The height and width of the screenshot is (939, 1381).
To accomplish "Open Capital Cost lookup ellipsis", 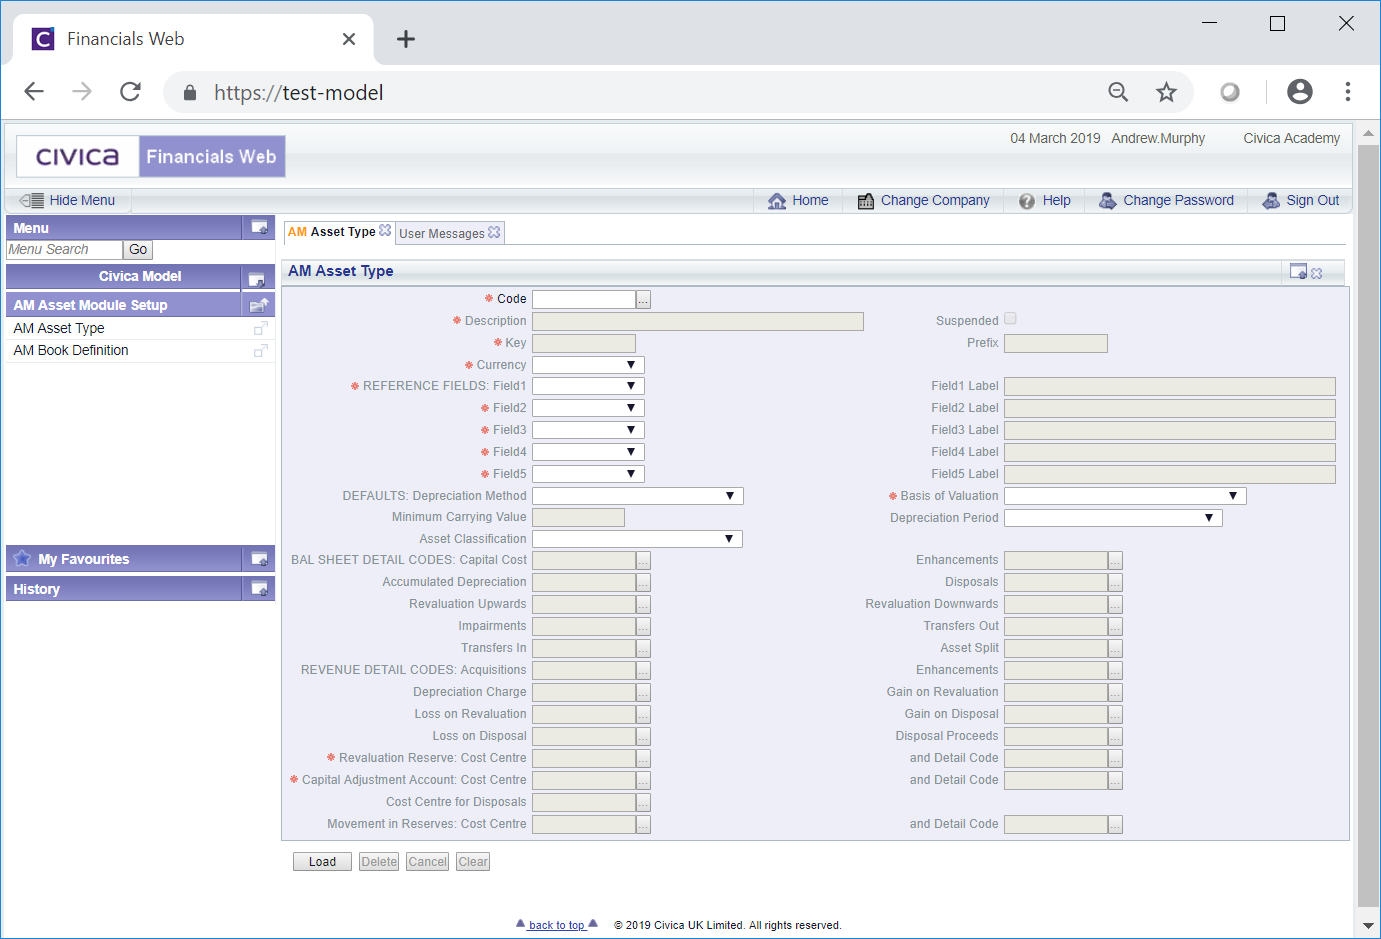I will (643, 561).
